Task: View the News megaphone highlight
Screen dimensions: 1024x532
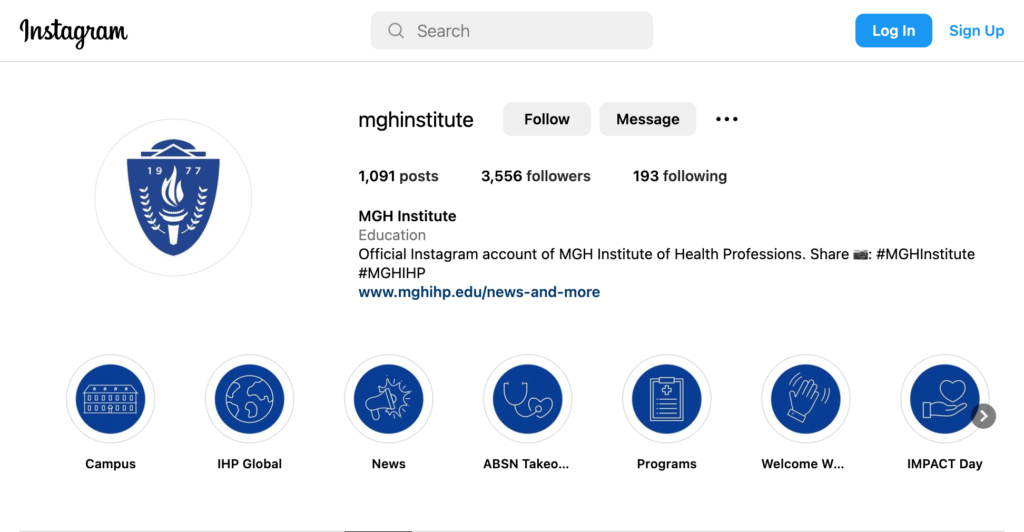Action: (389, 399)
